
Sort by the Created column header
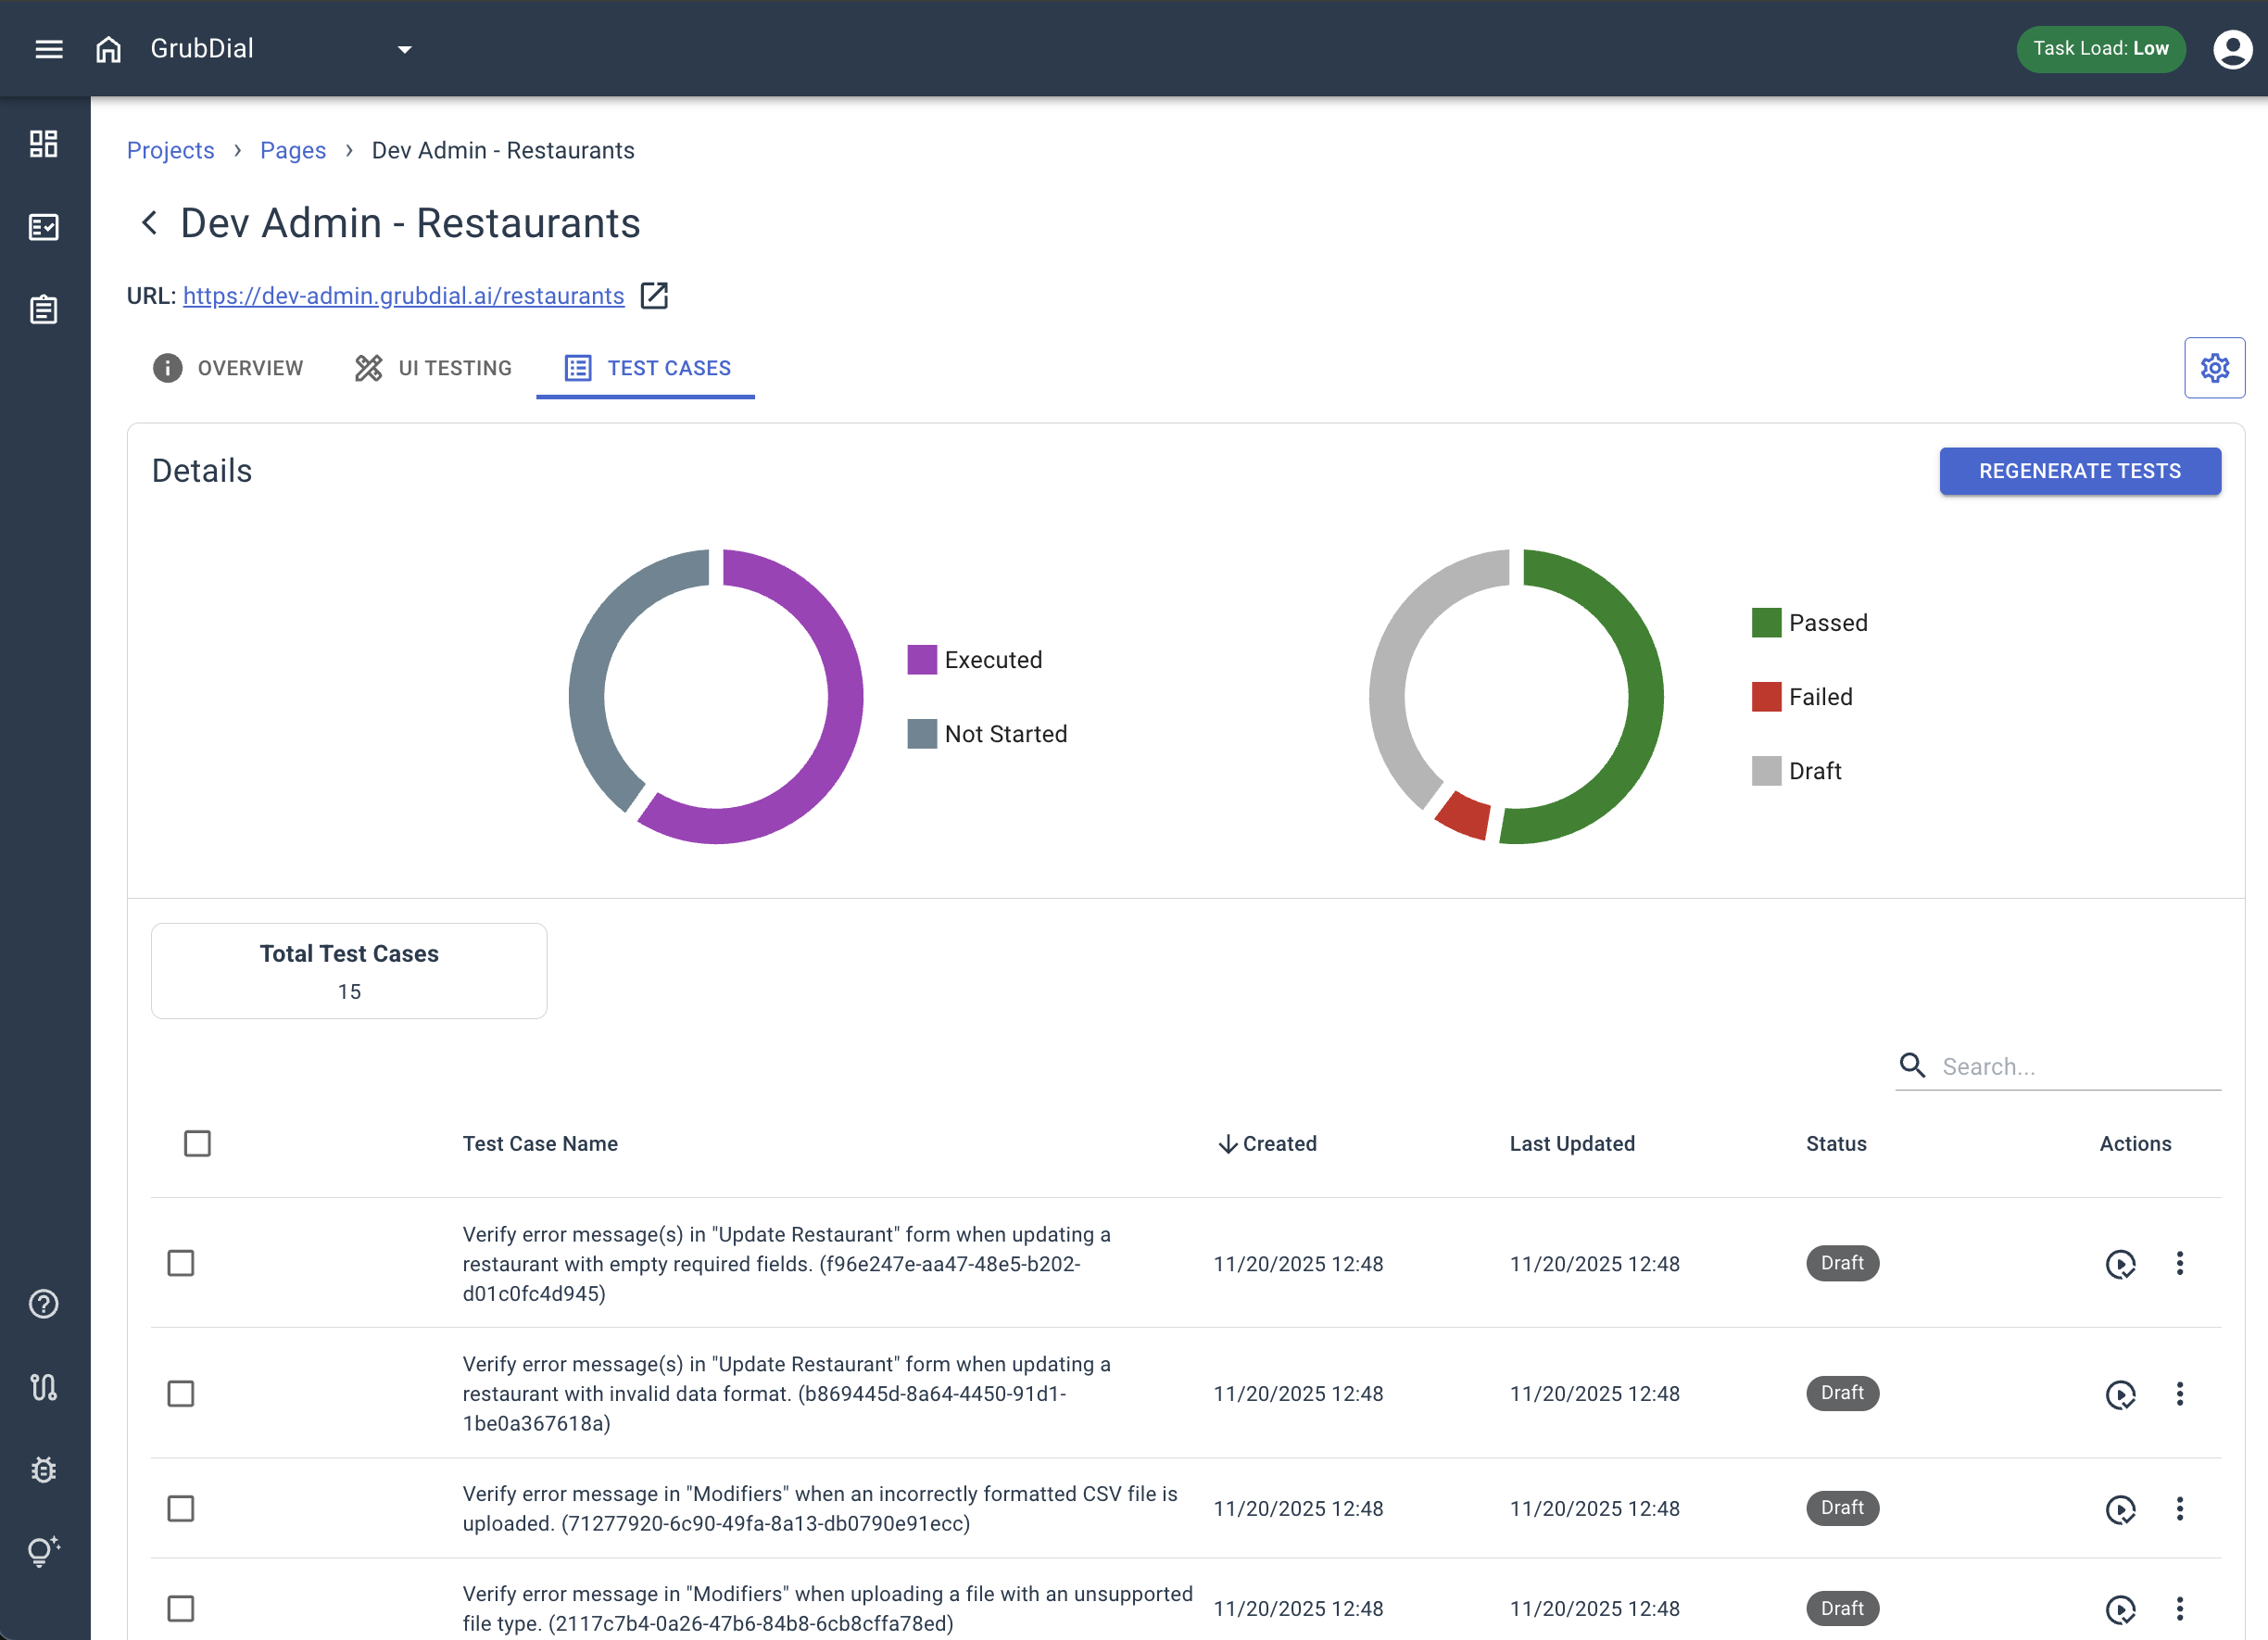1268,1144
